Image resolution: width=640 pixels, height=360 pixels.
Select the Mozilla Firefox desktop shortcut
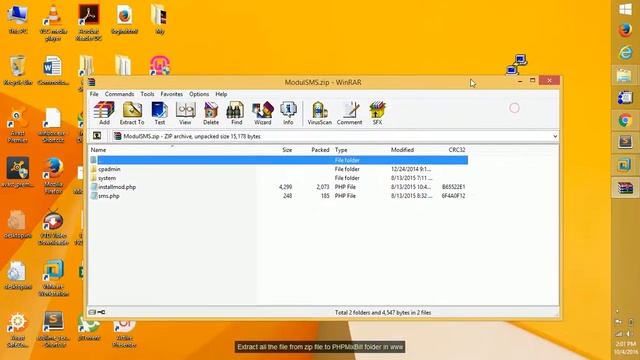[53, 176]
